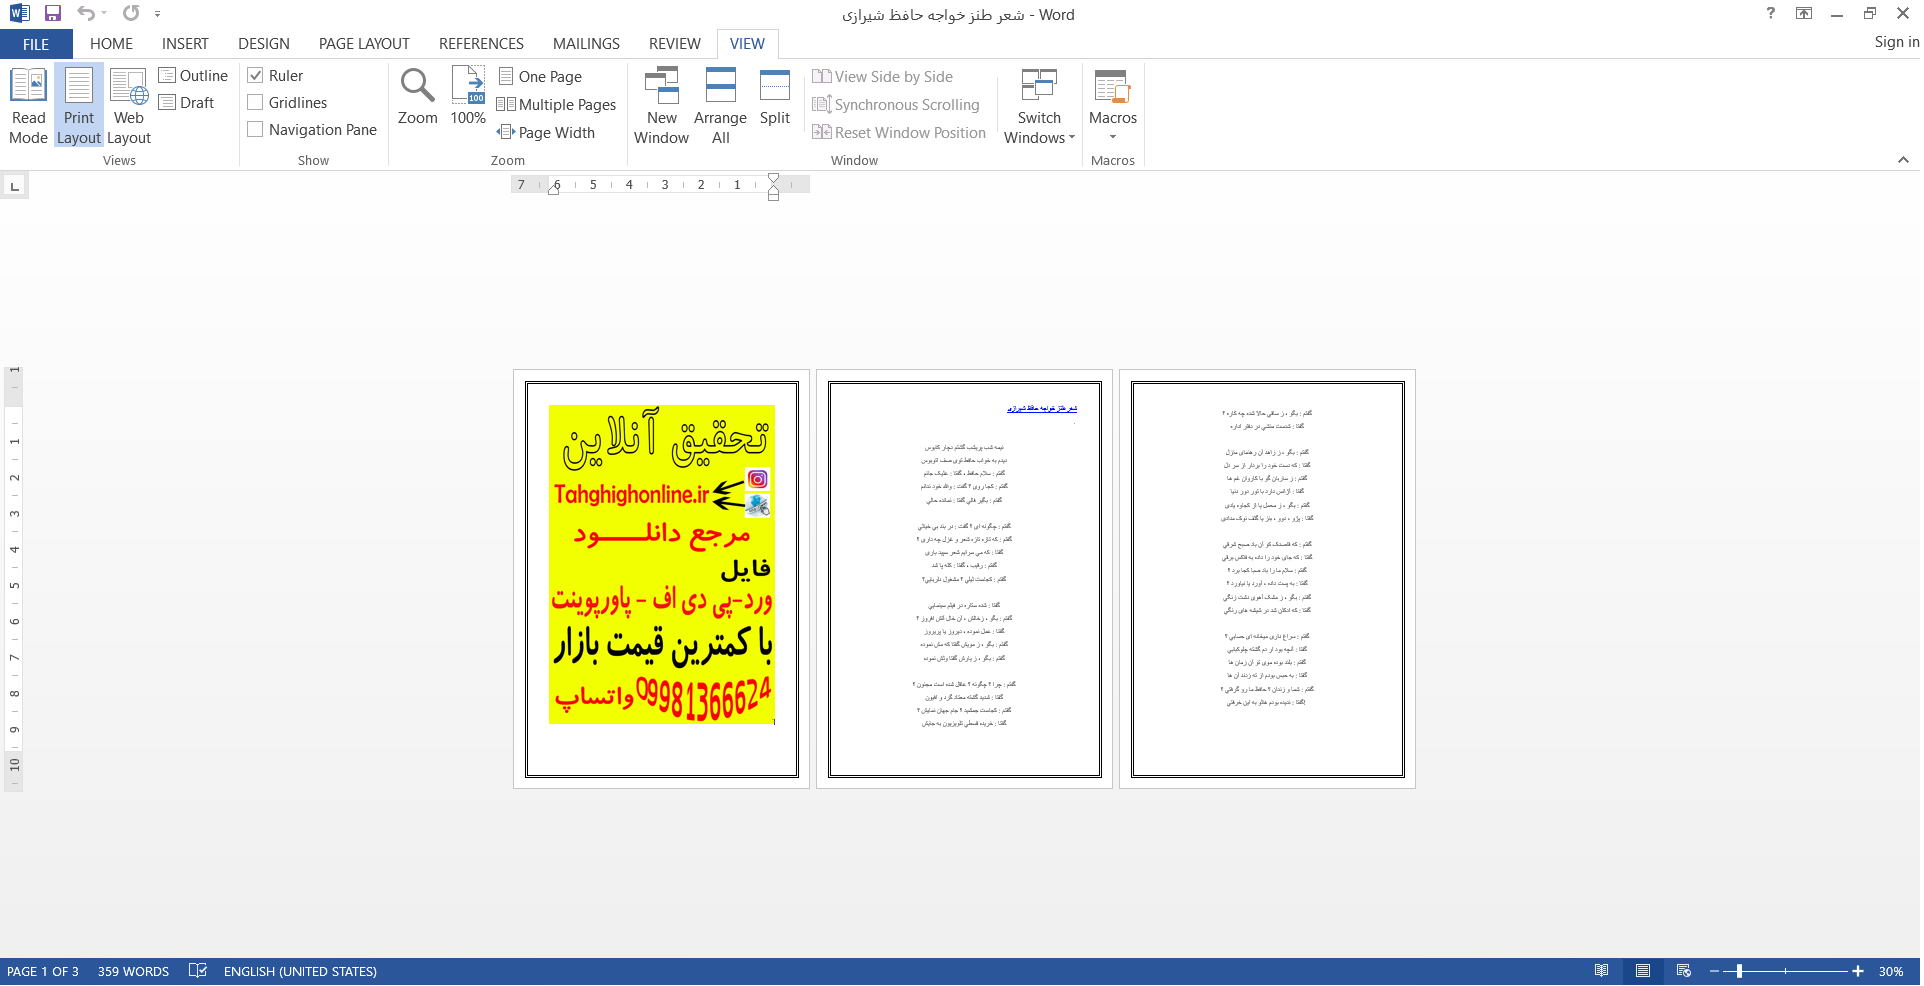Screen dimensions: 1924x986
Task: Click zoom in plus button
Action: (x=1857, y=971)
